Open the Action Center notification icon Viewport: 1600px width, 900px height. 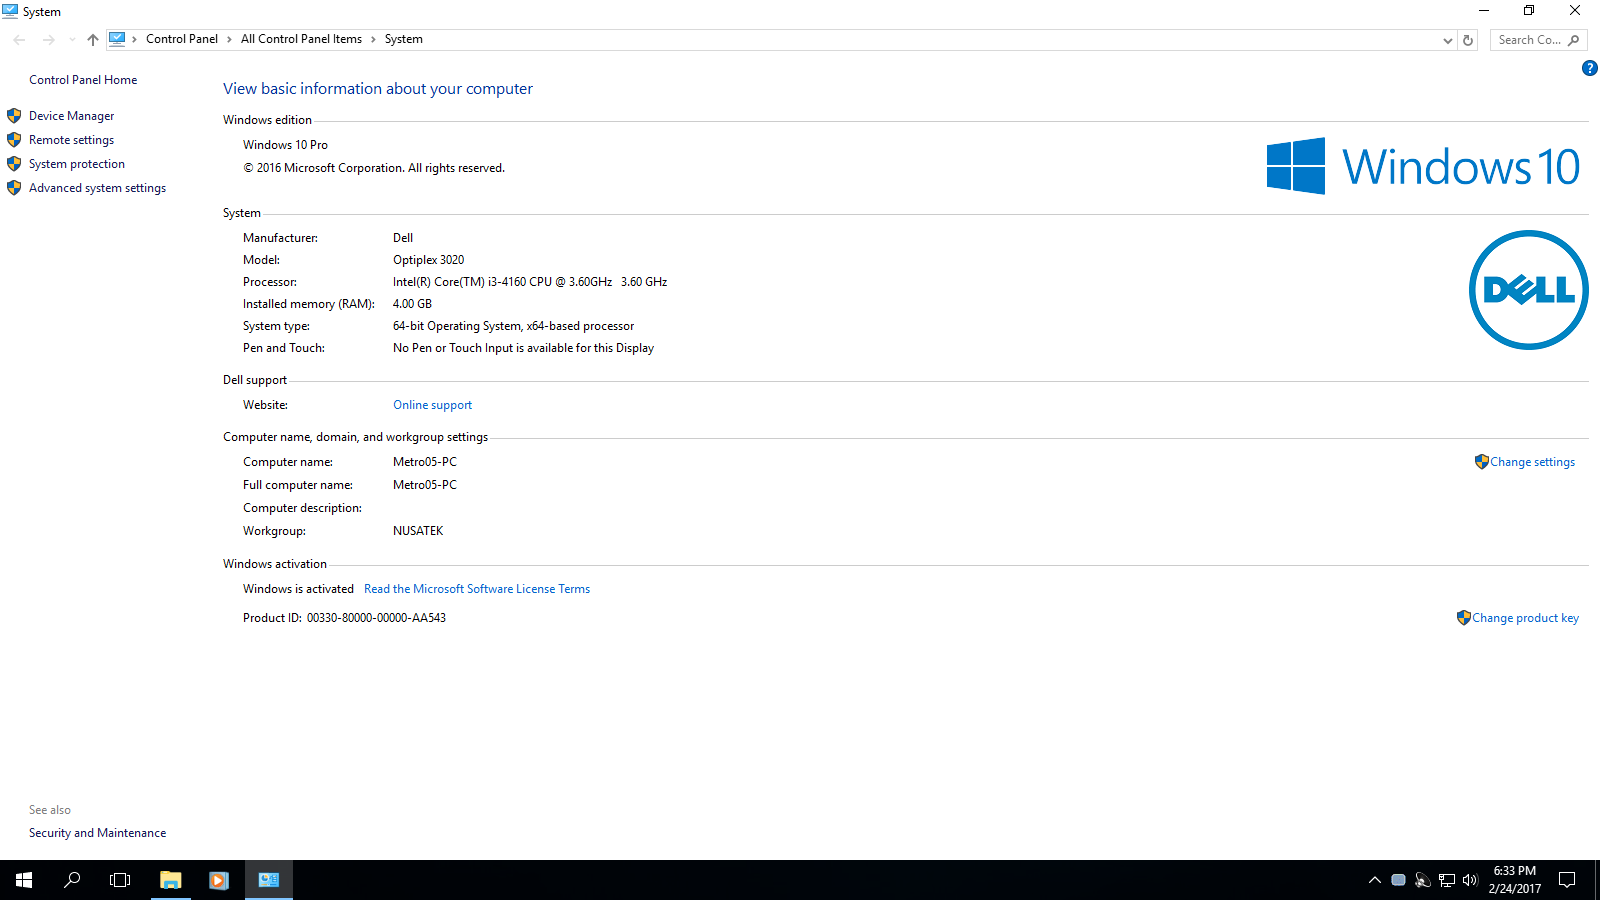1567,880
